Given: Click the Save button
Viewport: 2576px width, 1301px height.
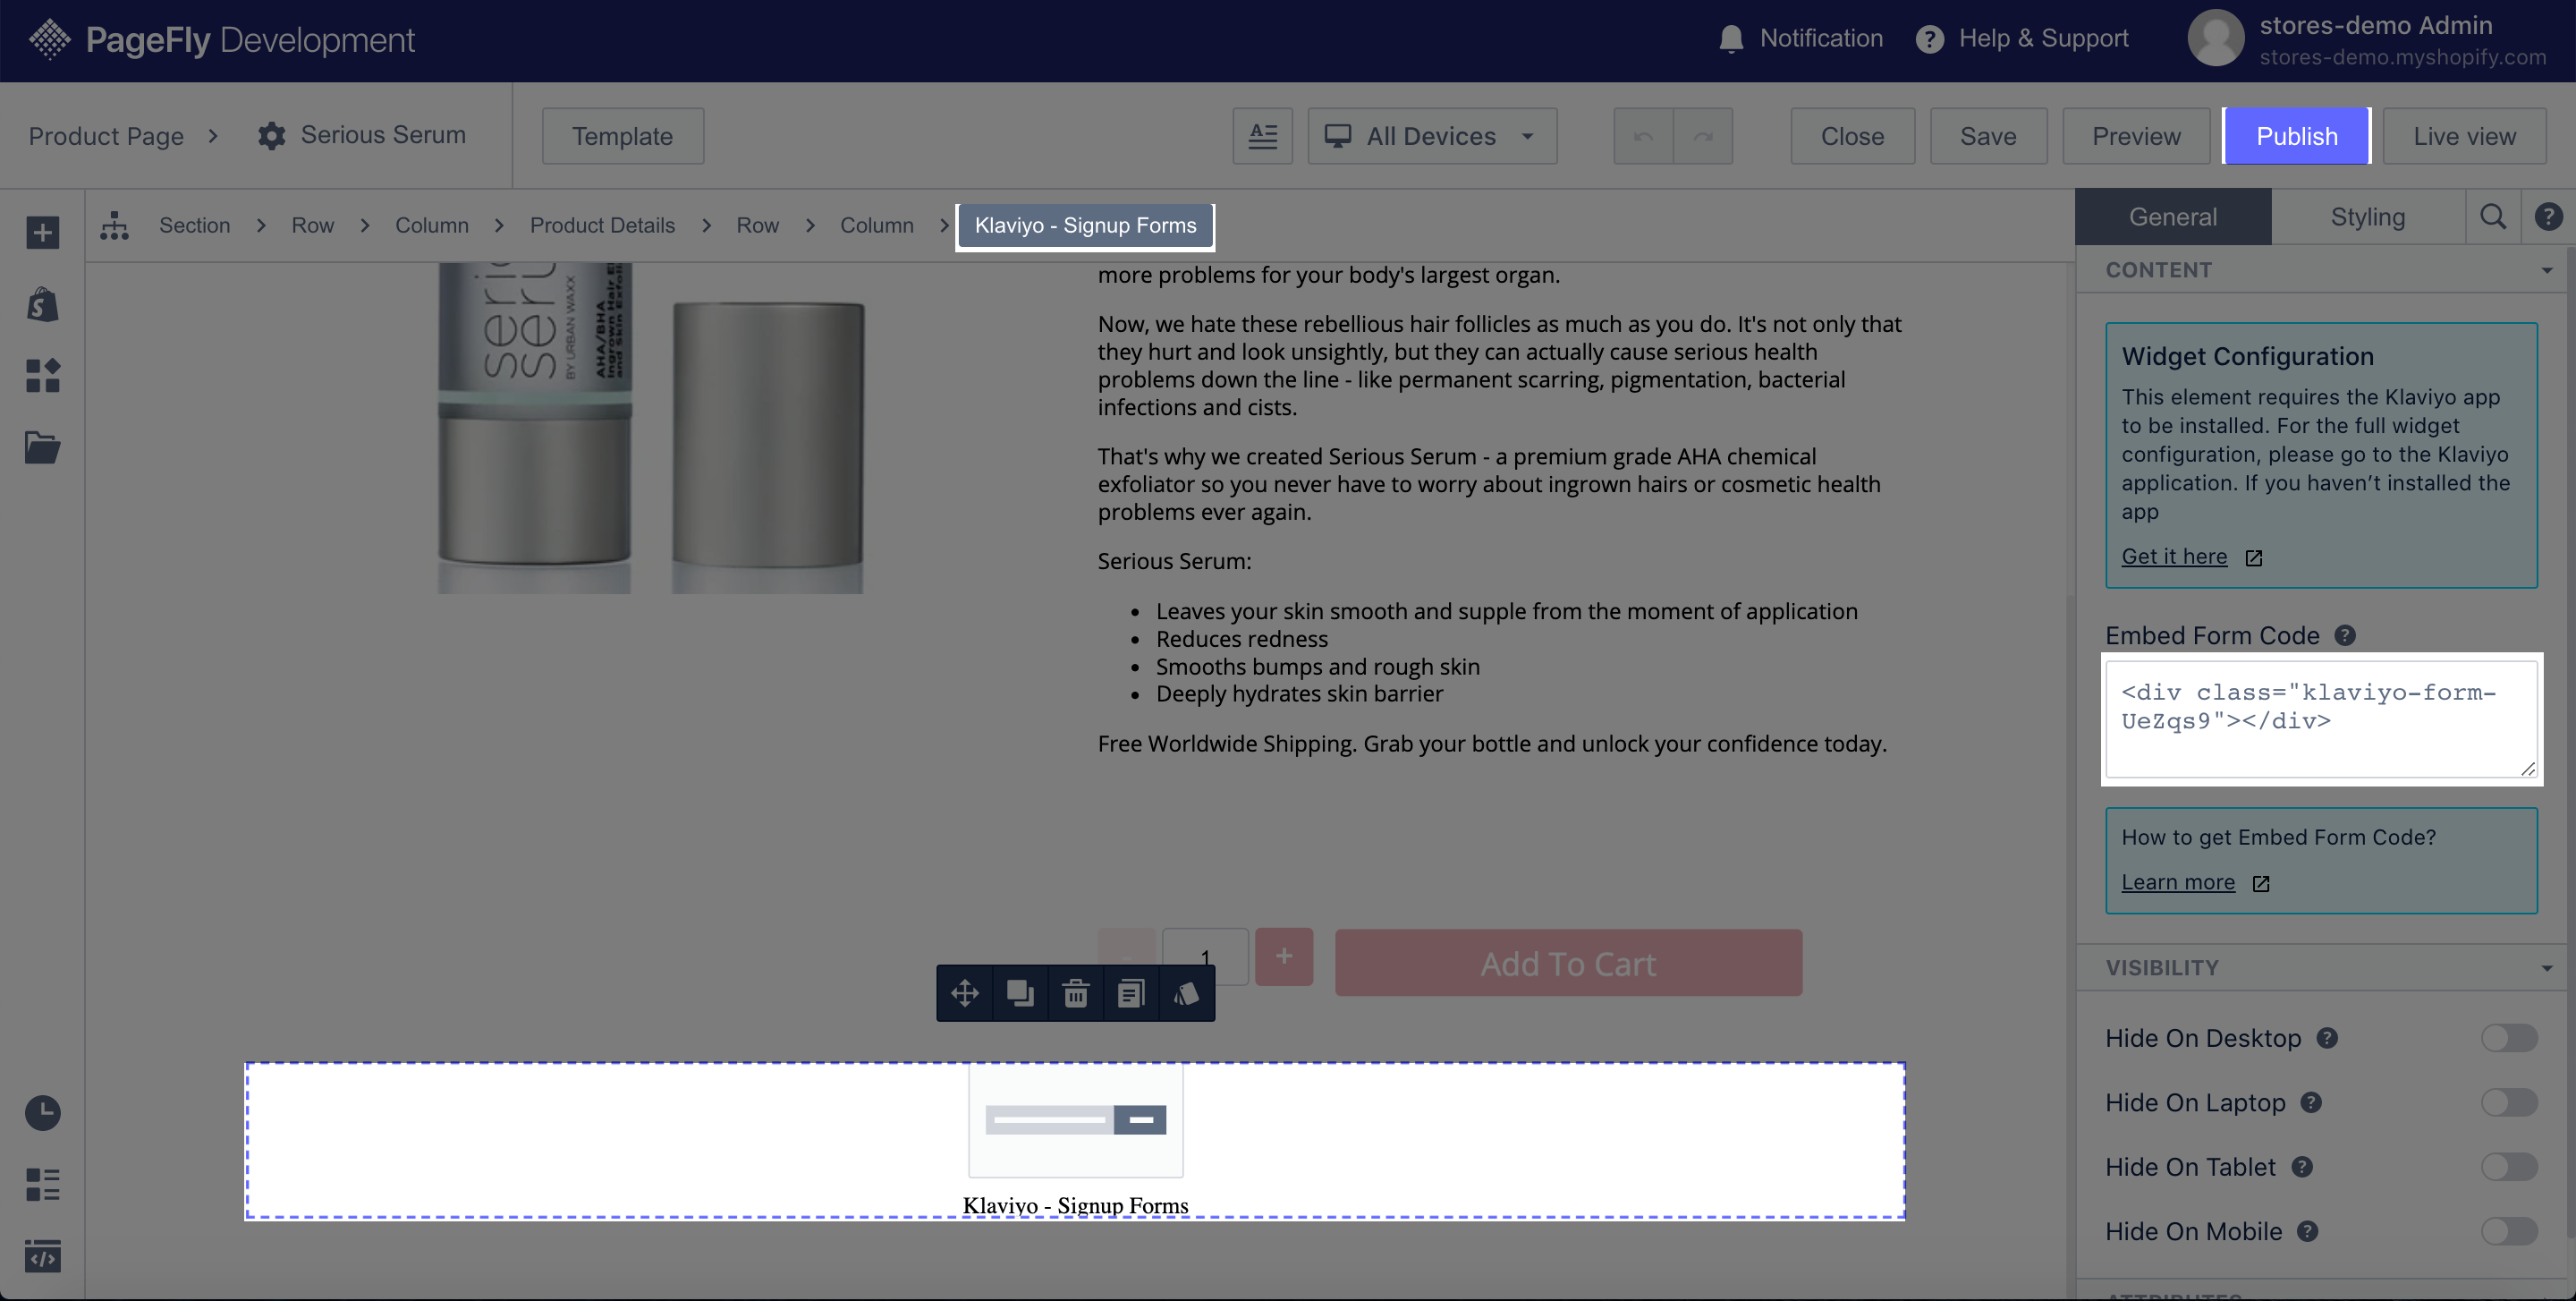Looking at the screenshot, I should click(x=1987, y=136).
